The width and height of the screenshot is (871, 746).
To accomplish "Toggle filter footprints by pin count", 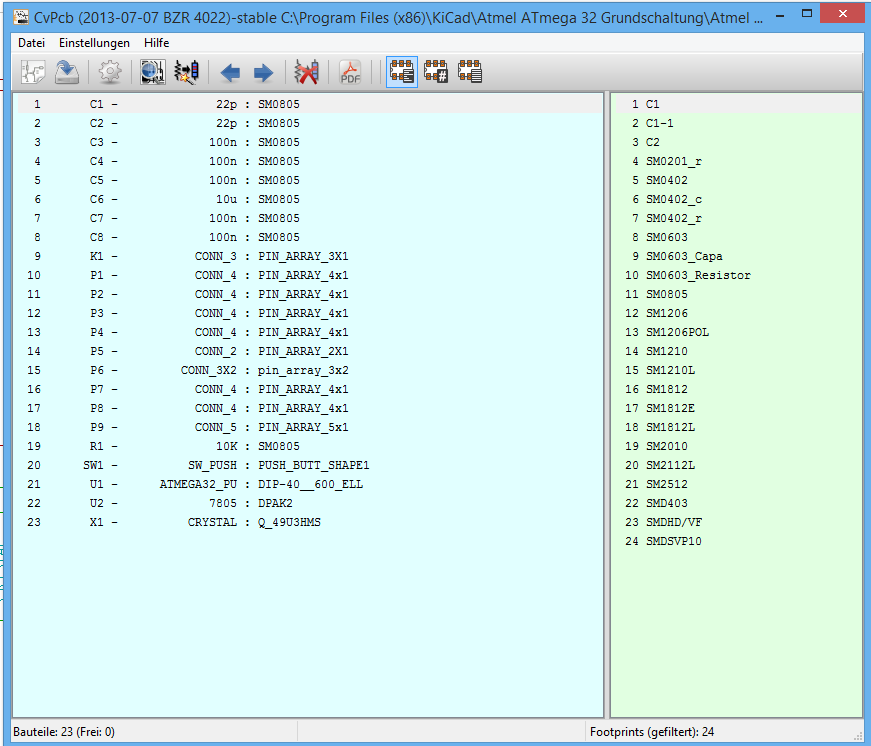I will coord(436,72).
